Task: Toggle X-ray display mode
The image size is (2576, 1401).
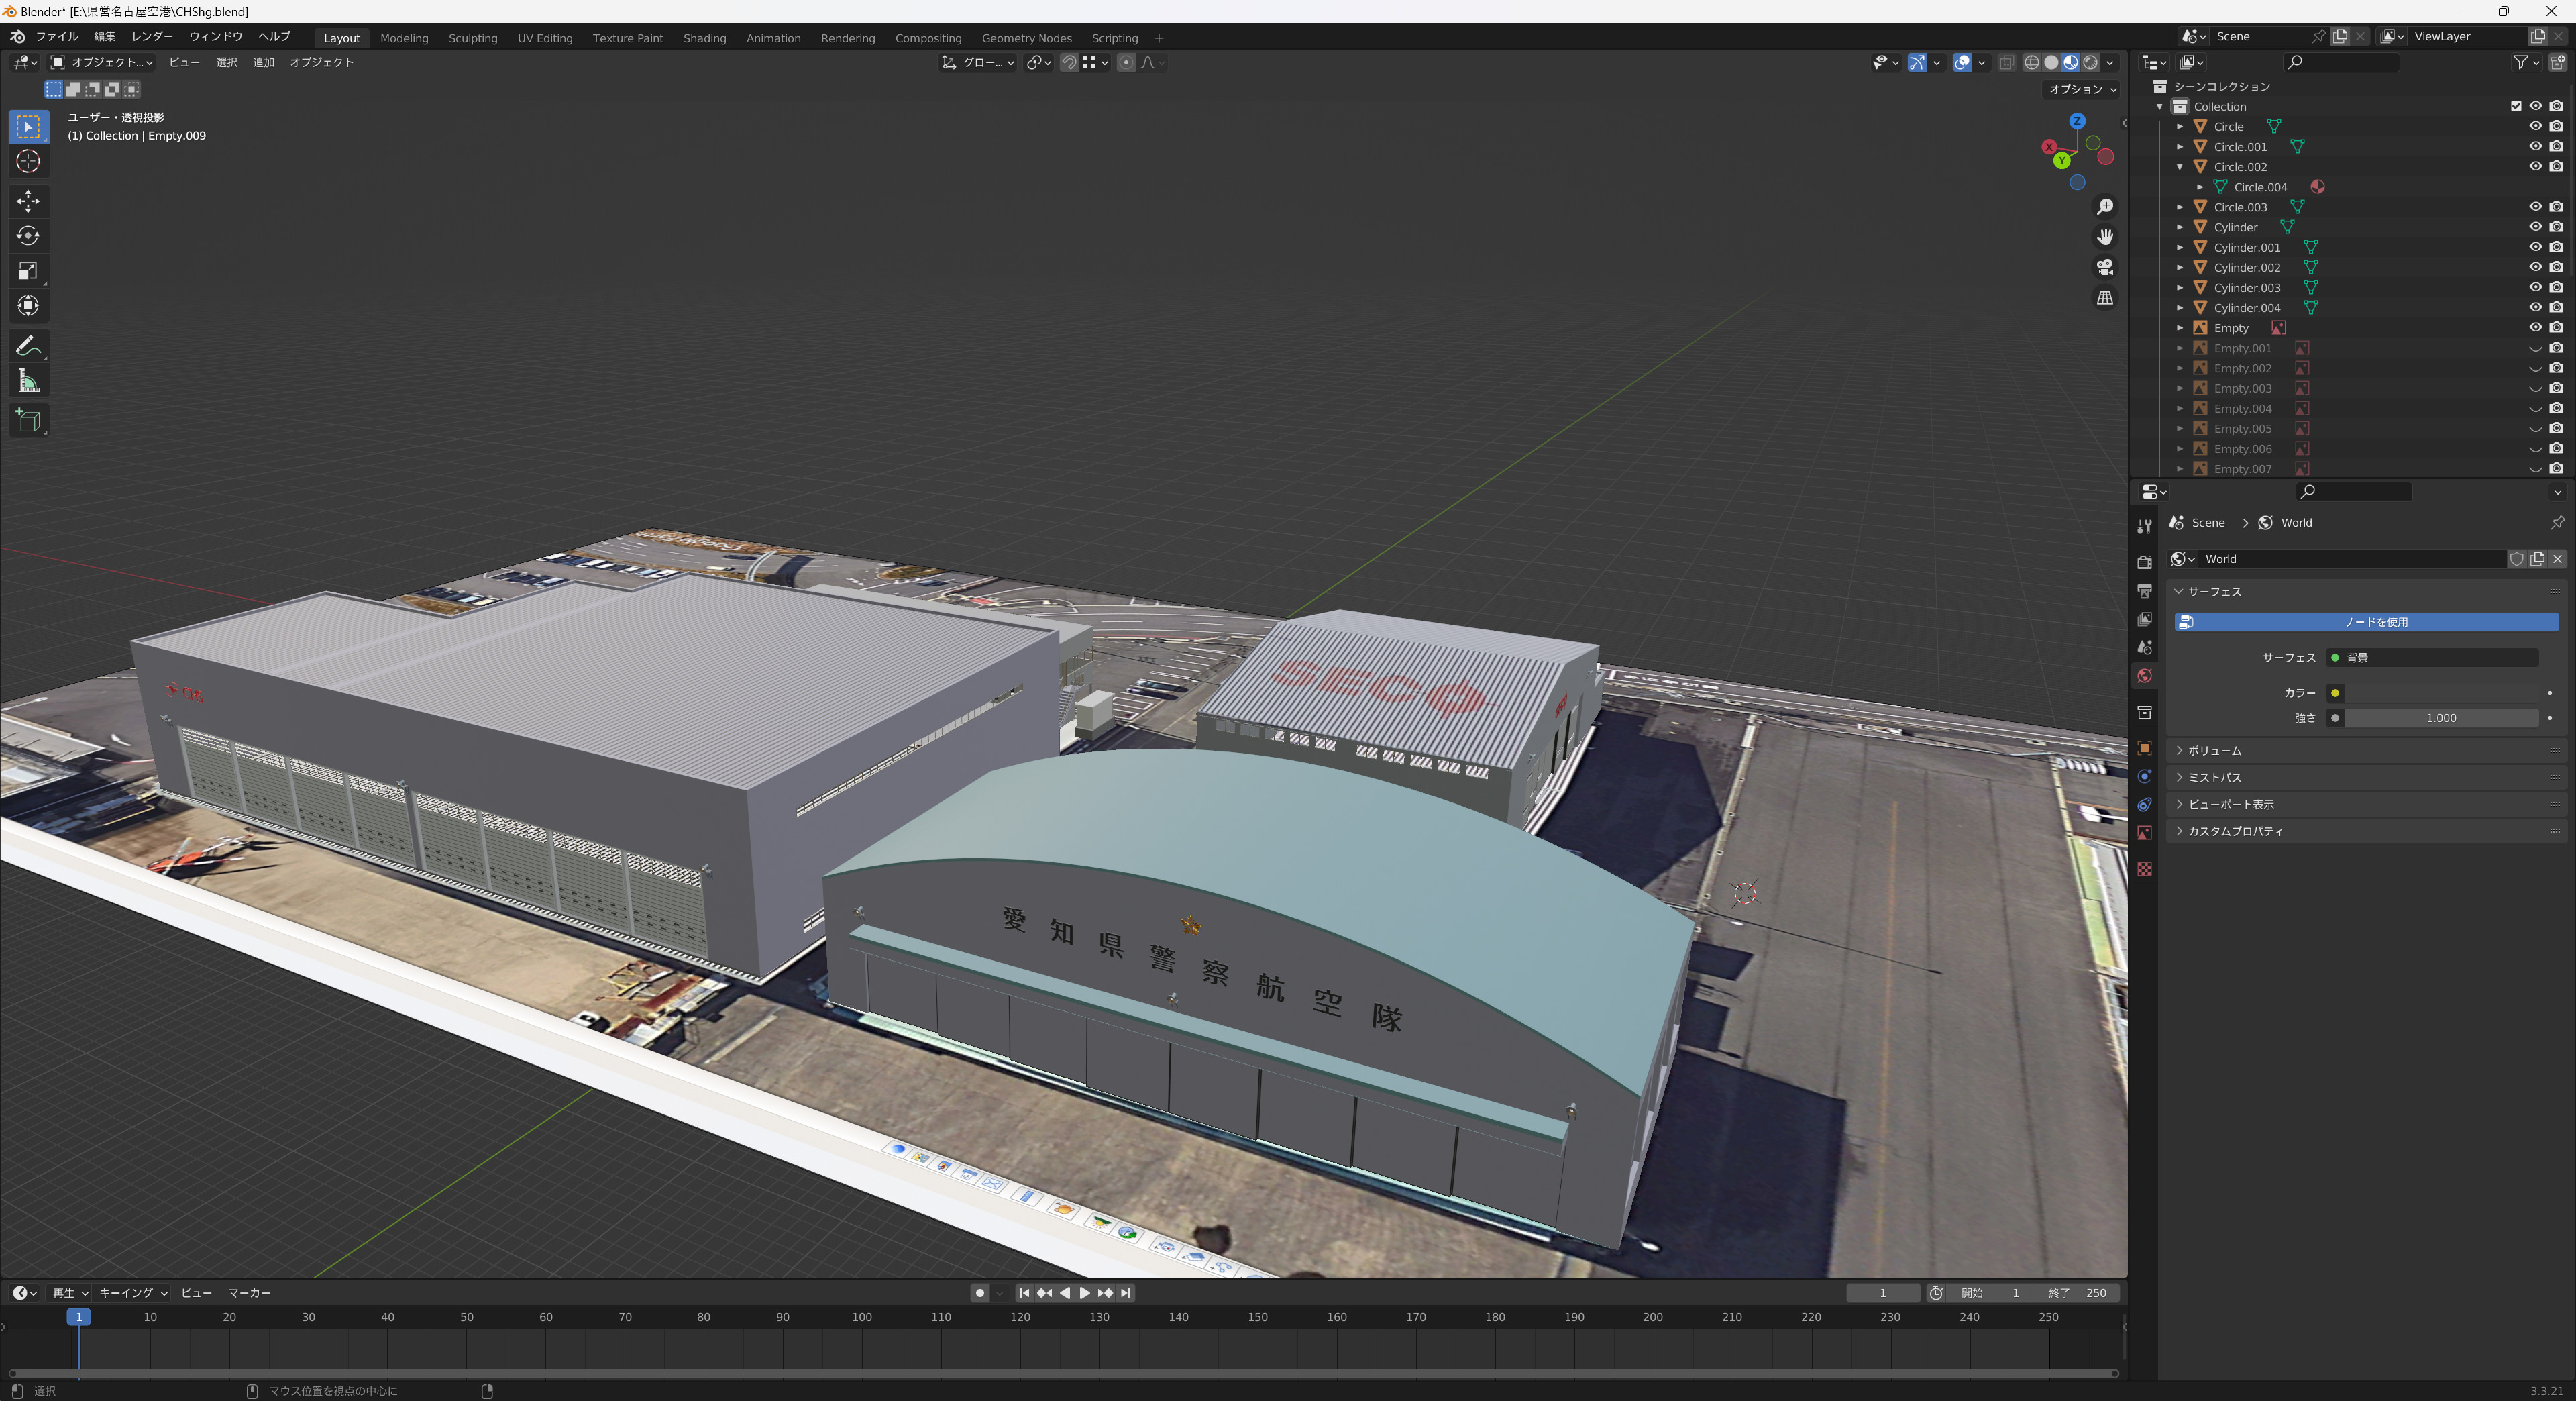Action: pos(2006,62)
